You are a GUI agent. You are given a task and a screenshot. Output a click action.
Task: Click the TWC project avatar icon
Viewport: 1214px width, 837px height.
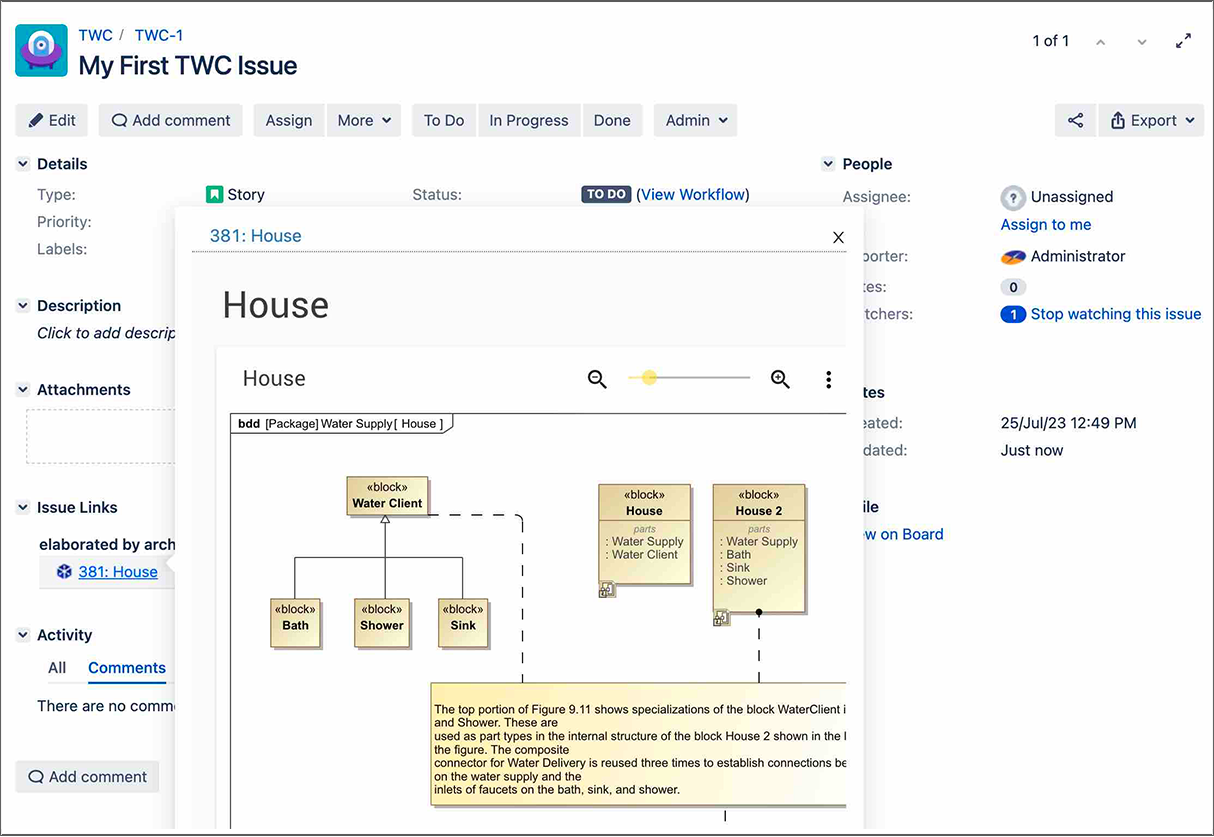click(42, 51)
